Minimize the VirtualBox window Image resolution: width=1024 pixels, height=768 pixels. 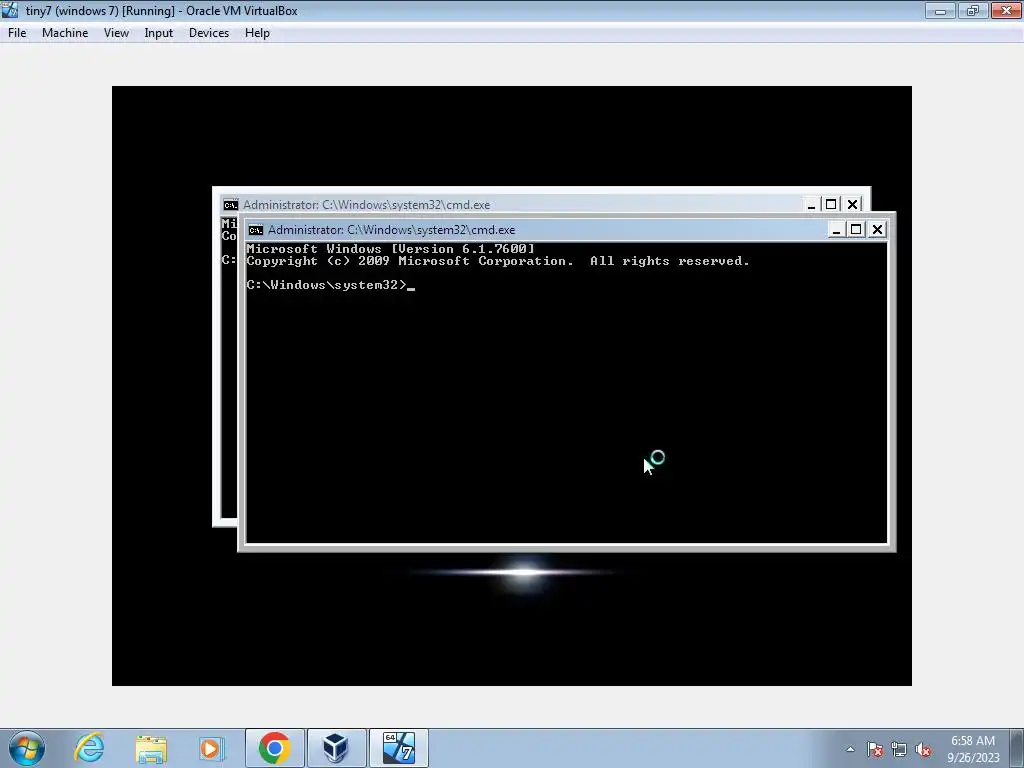pyautogui.click(x=940, y=10)
